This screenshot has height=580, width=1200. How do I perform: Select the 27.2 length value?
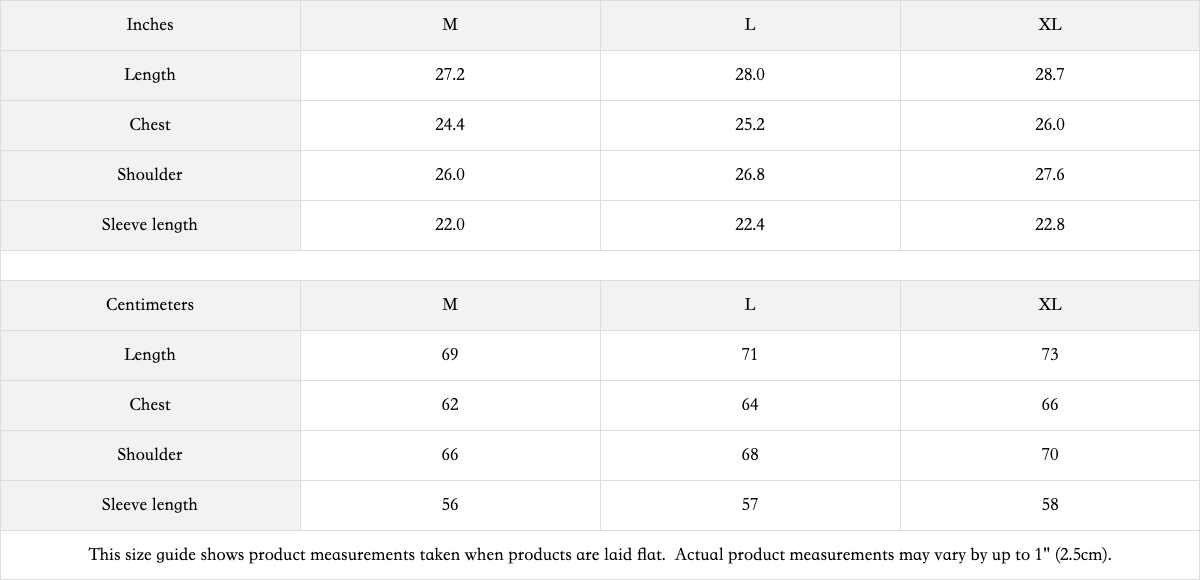[x=450, y=75]
